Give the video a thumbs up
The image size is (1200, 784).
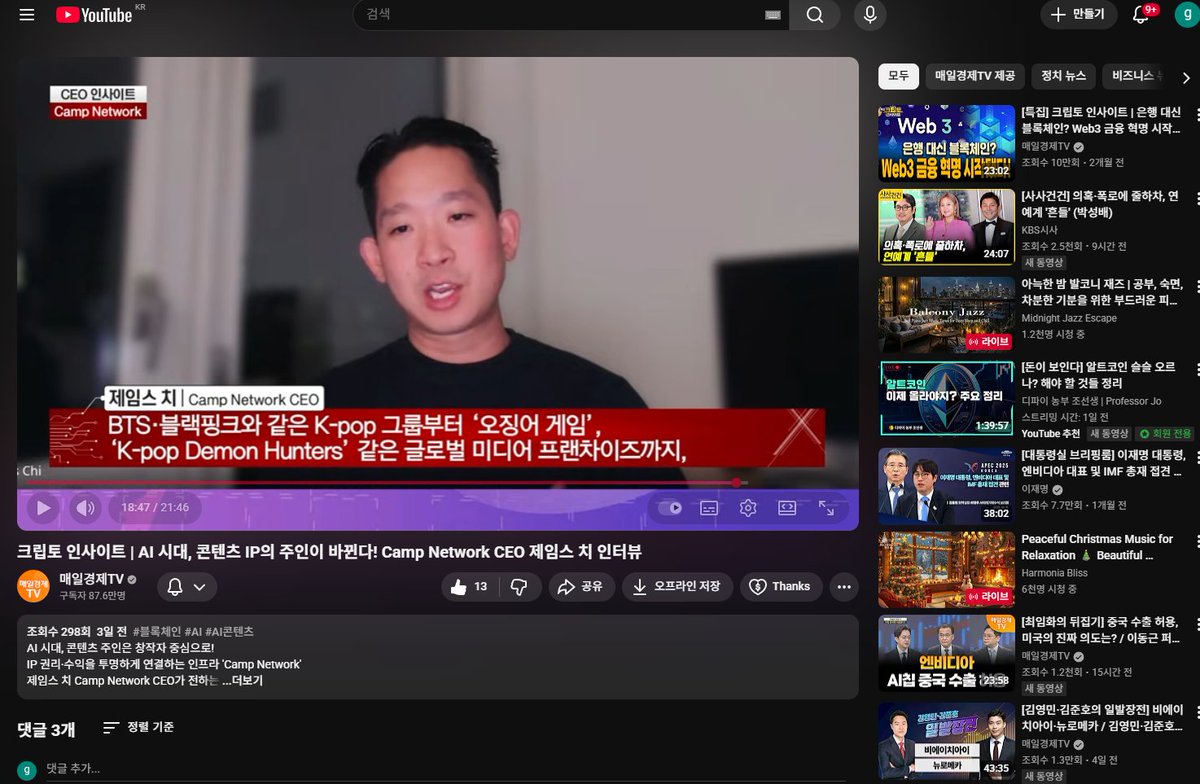[x=460, y=587]
